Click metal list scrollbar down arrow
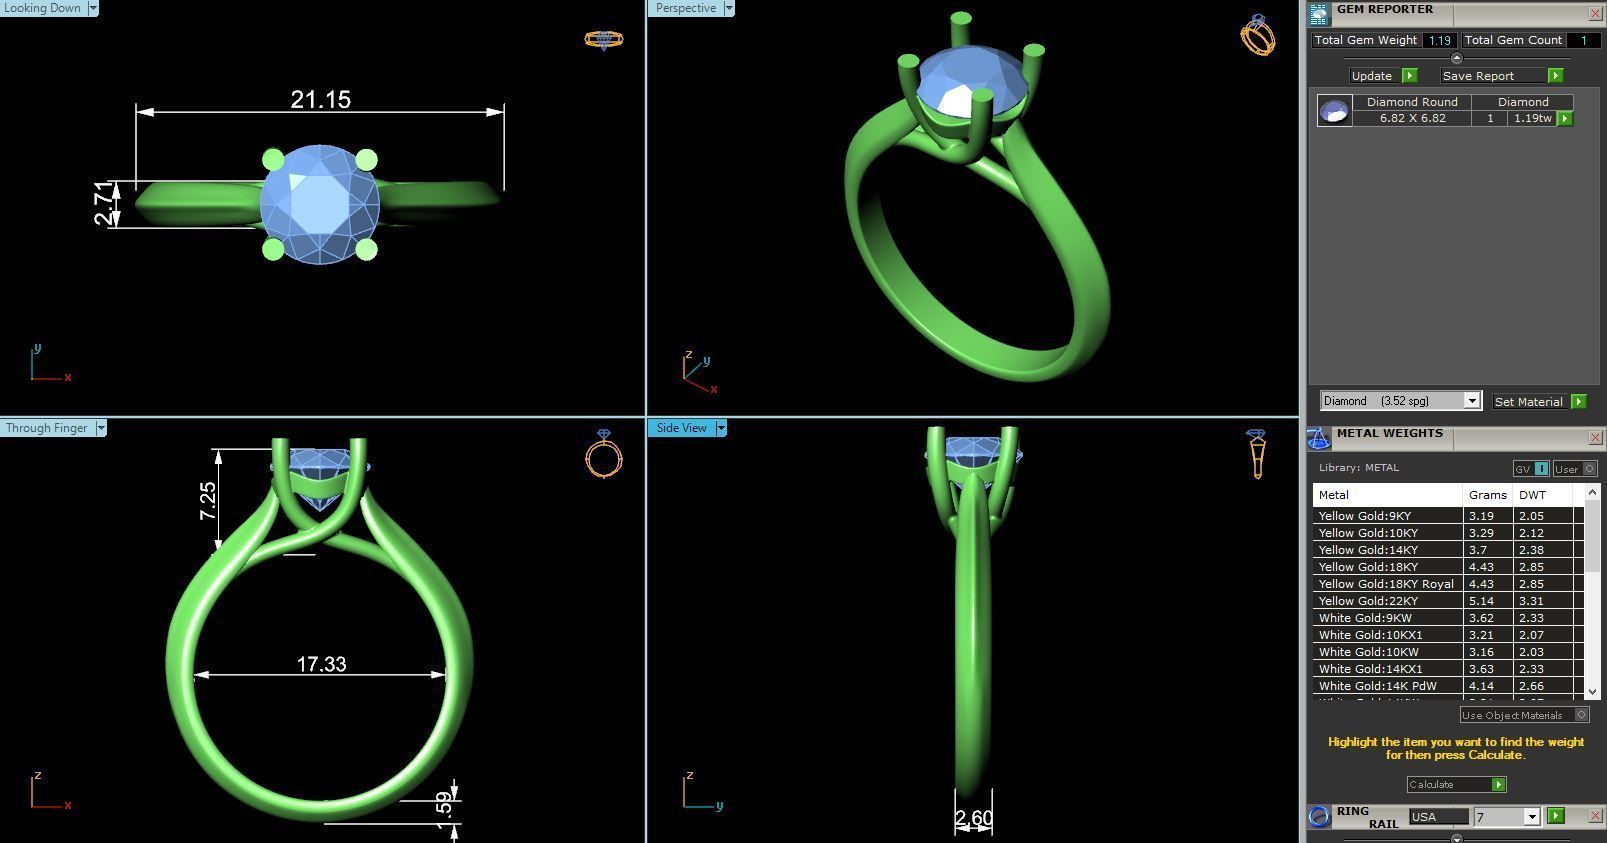The height and width of the screenshot is (843, 1607). click(x=1592, y=691)
